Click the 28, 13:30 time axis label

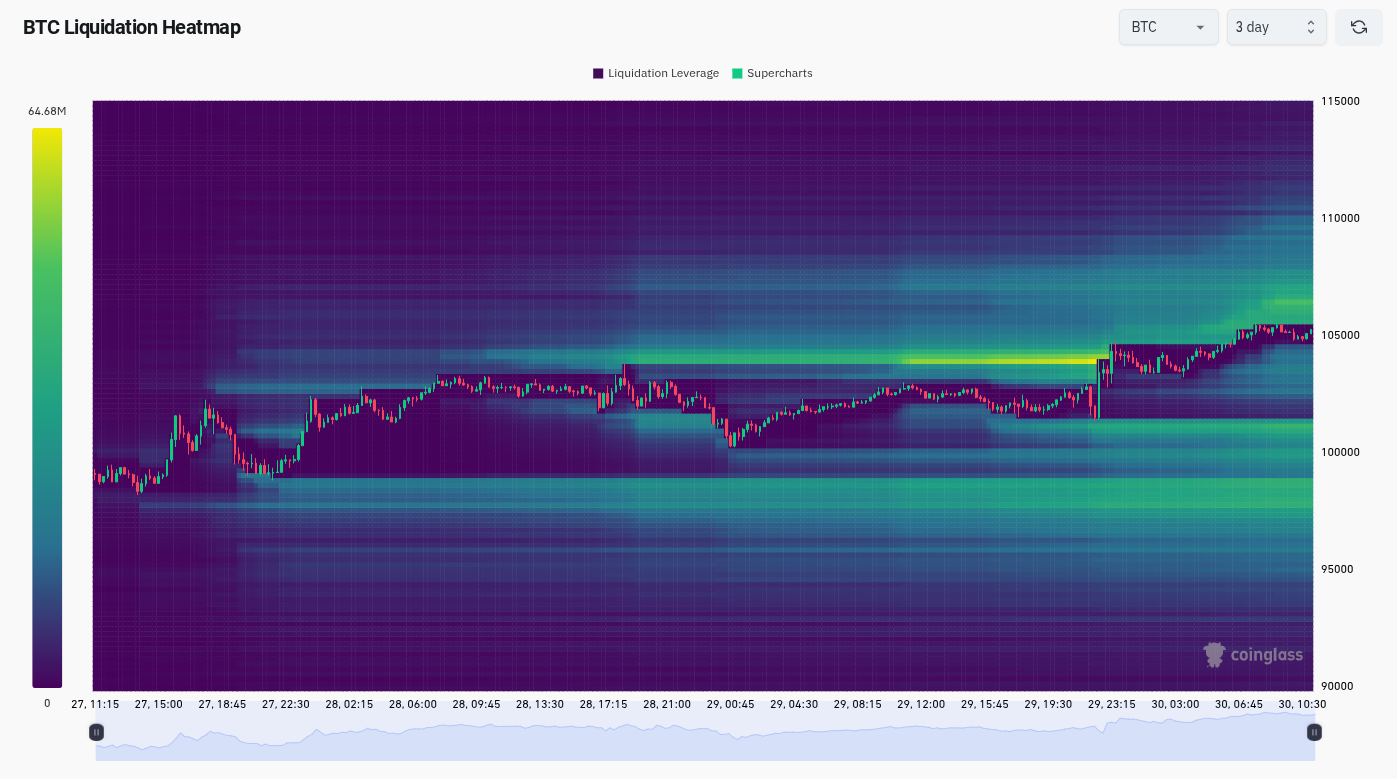(540, 704)
